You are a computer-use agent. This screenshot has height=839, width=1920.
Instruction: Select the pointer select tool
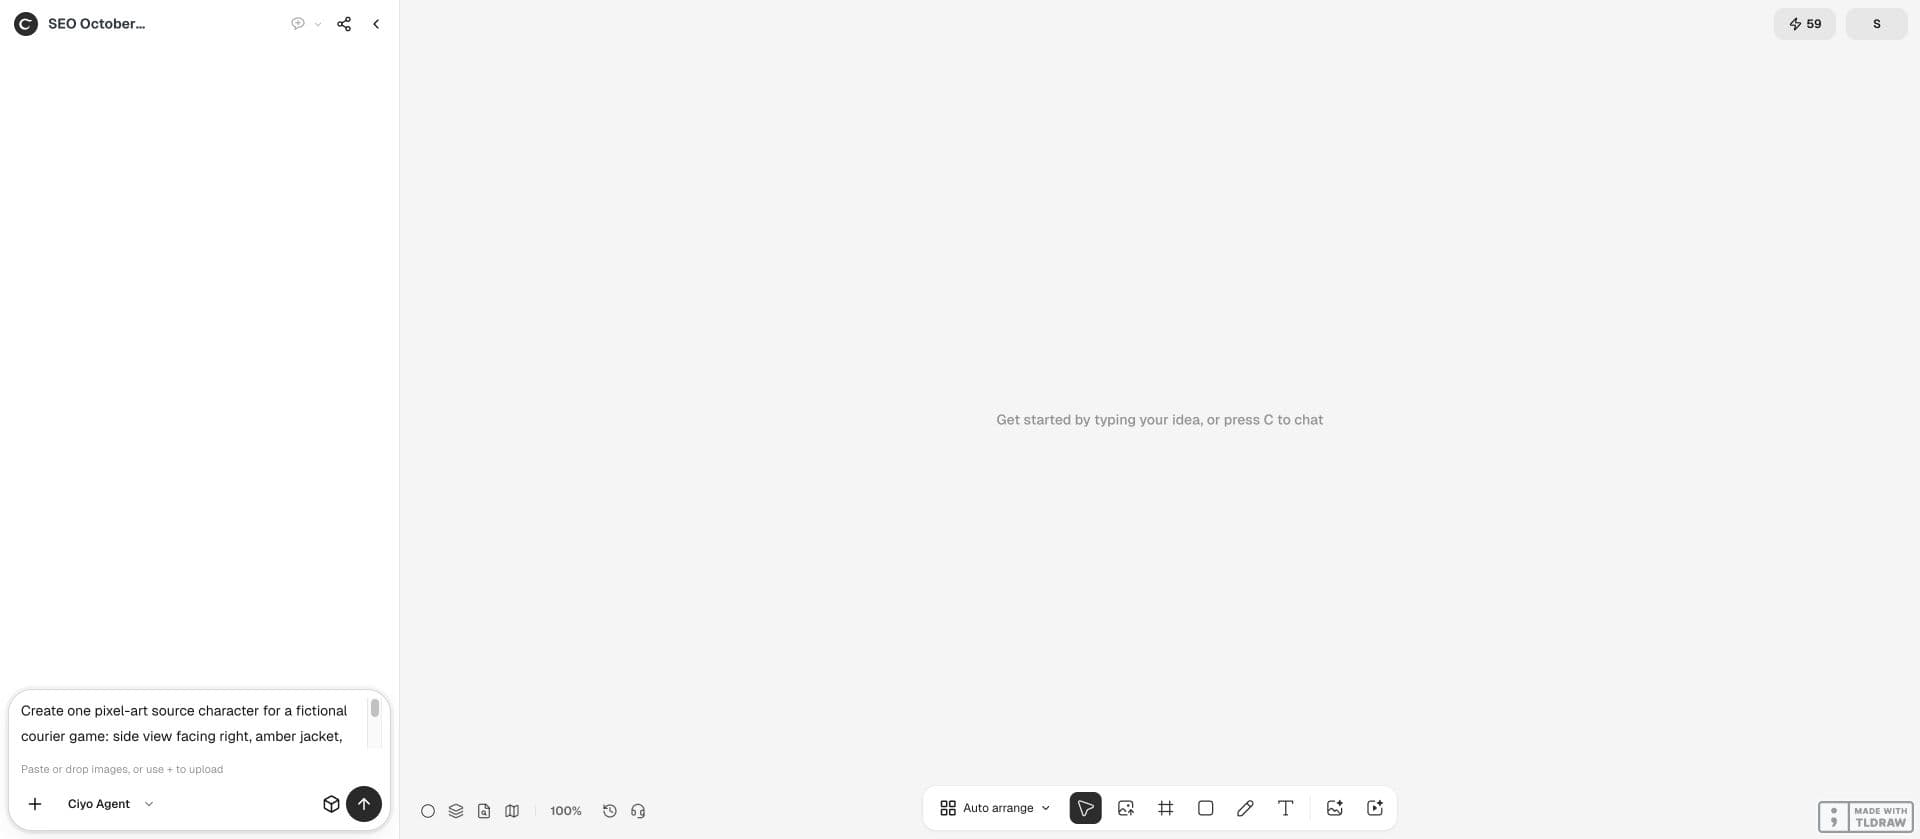(x=1085, y=808)
